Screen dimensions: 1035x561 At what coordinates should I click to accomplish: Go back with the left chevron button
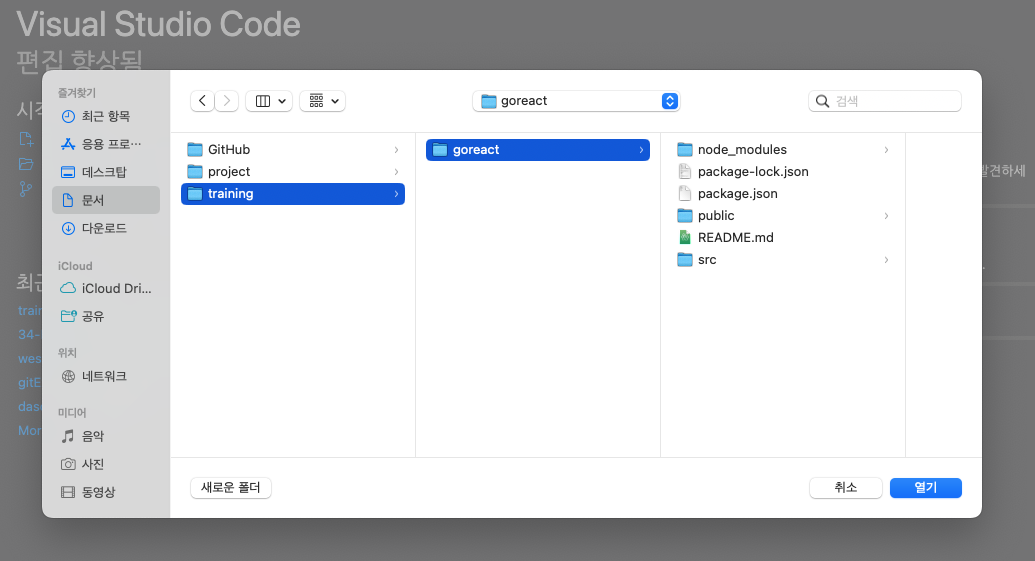click(x=202, y=101)
